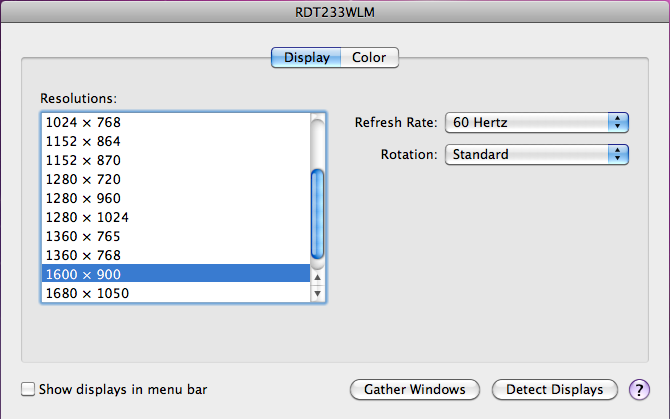Click the Detect Displays button
The height and width of the screenshot is (419, 670).
(554, 389)
